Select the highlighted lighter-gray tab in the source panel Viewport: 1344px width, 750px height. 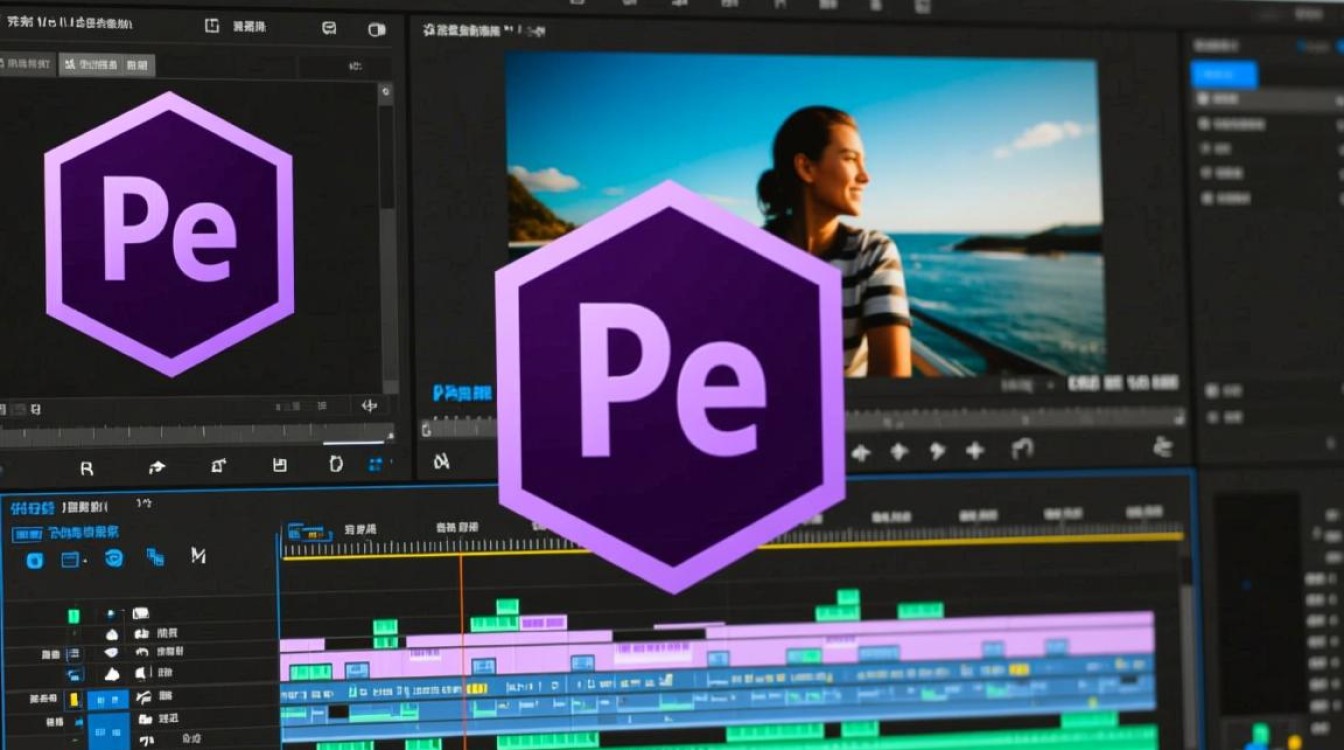106,66
